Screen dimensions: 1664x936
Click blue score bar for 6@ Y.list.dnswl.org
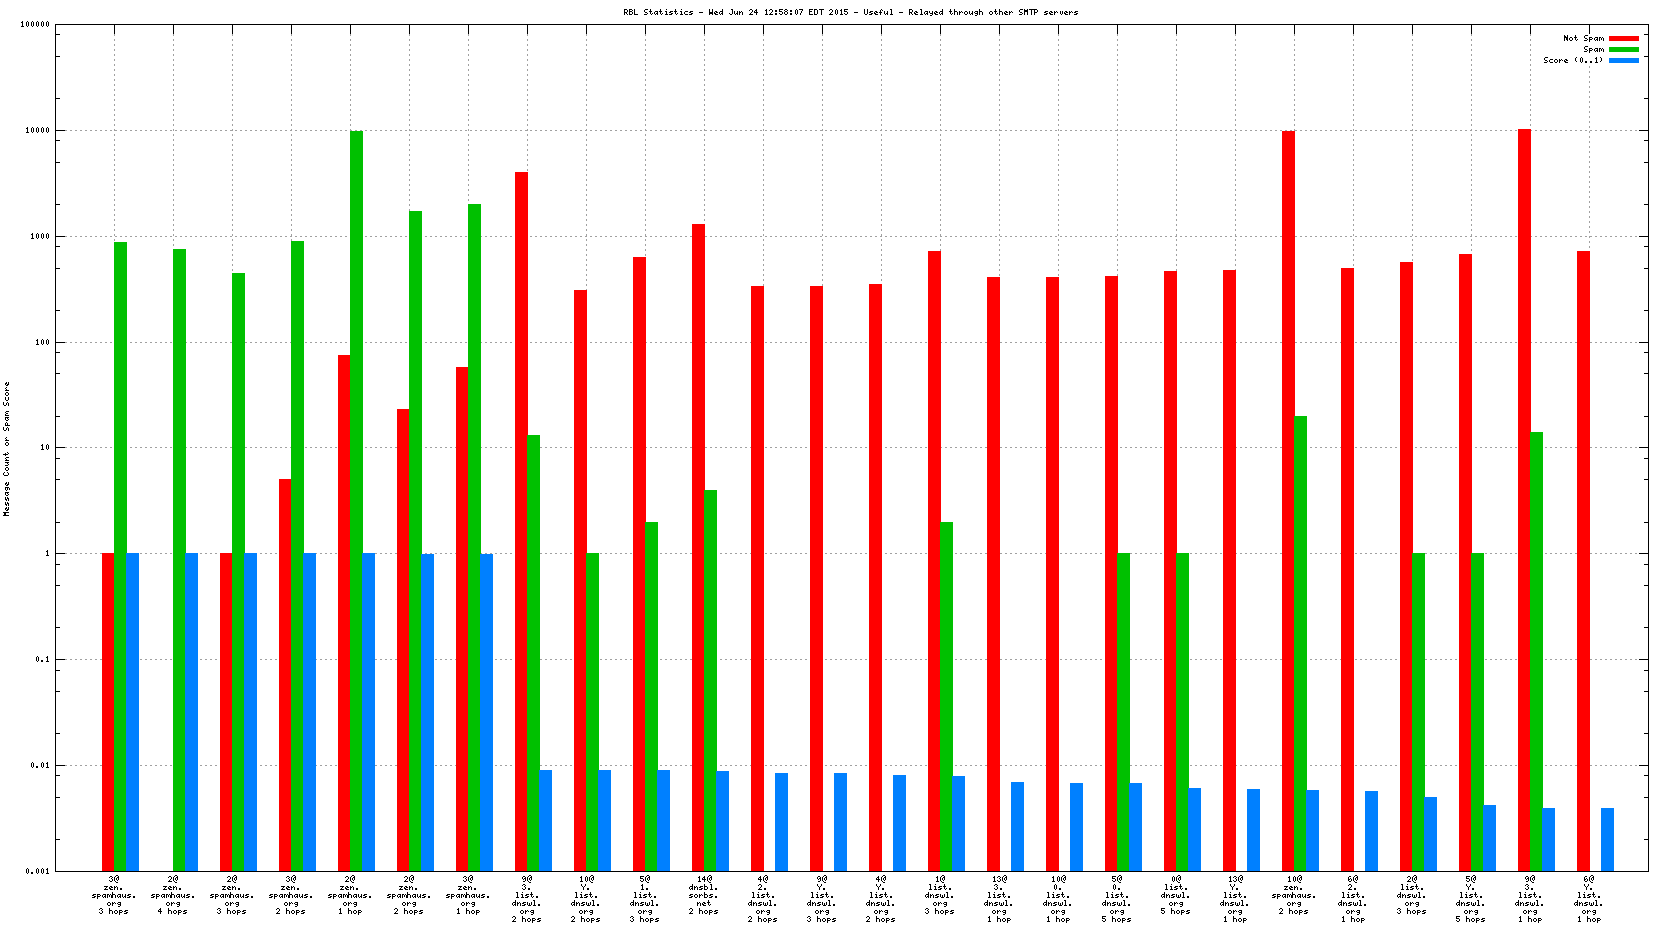1607,839
